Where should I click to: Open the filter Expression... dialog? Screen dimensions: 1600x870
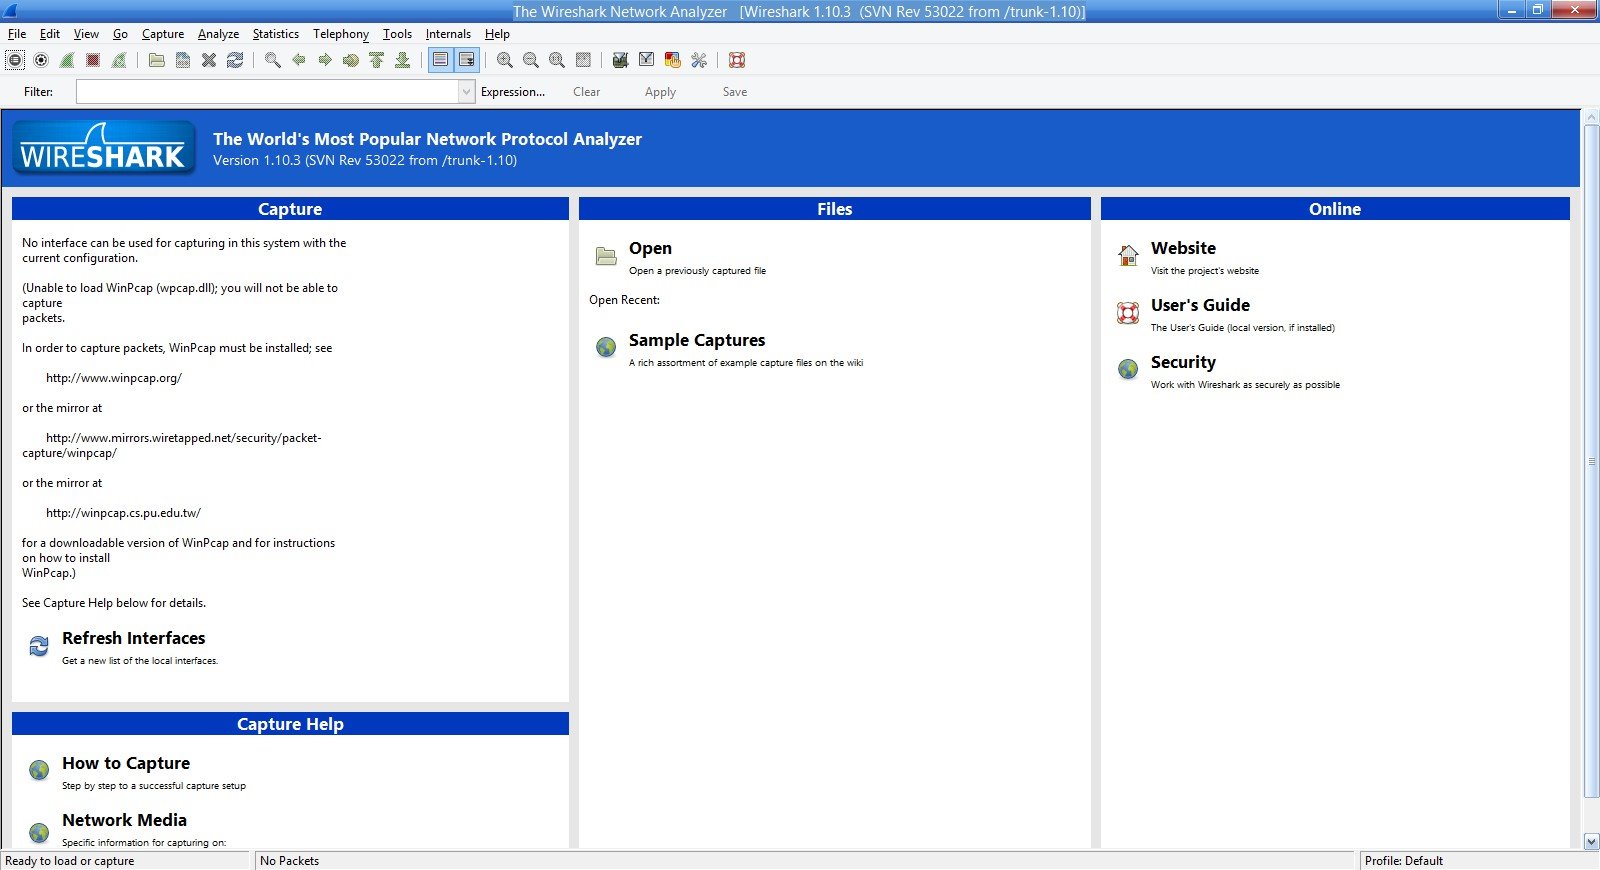coord(513,92)
